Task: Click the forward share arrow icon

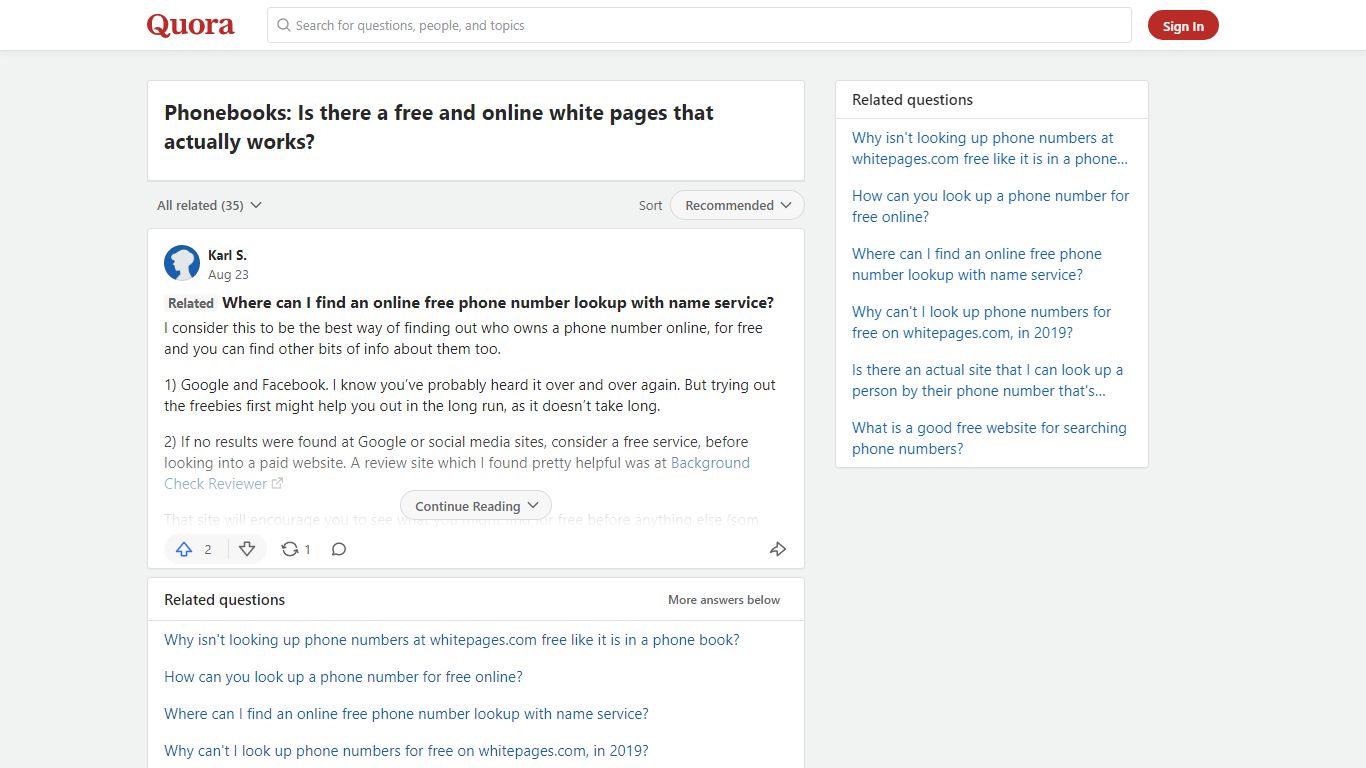Action: tap(778, 549)
